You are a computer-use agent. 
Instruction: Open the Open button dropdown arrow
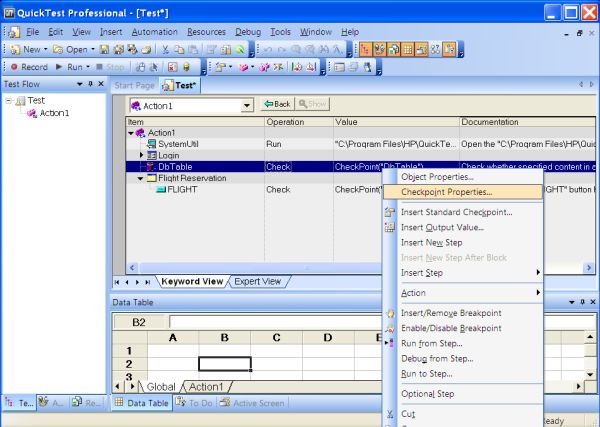point(93,49)
